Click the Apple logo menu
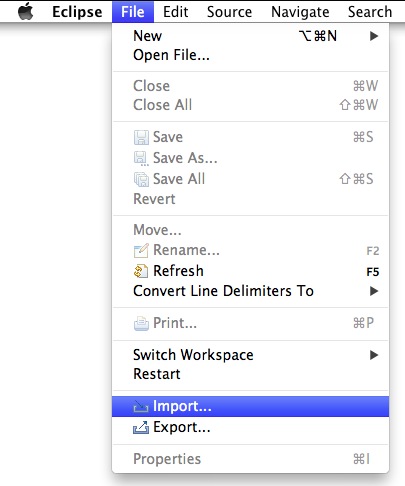Viewport: 405px width, 486px height. [x=26, y=12]
